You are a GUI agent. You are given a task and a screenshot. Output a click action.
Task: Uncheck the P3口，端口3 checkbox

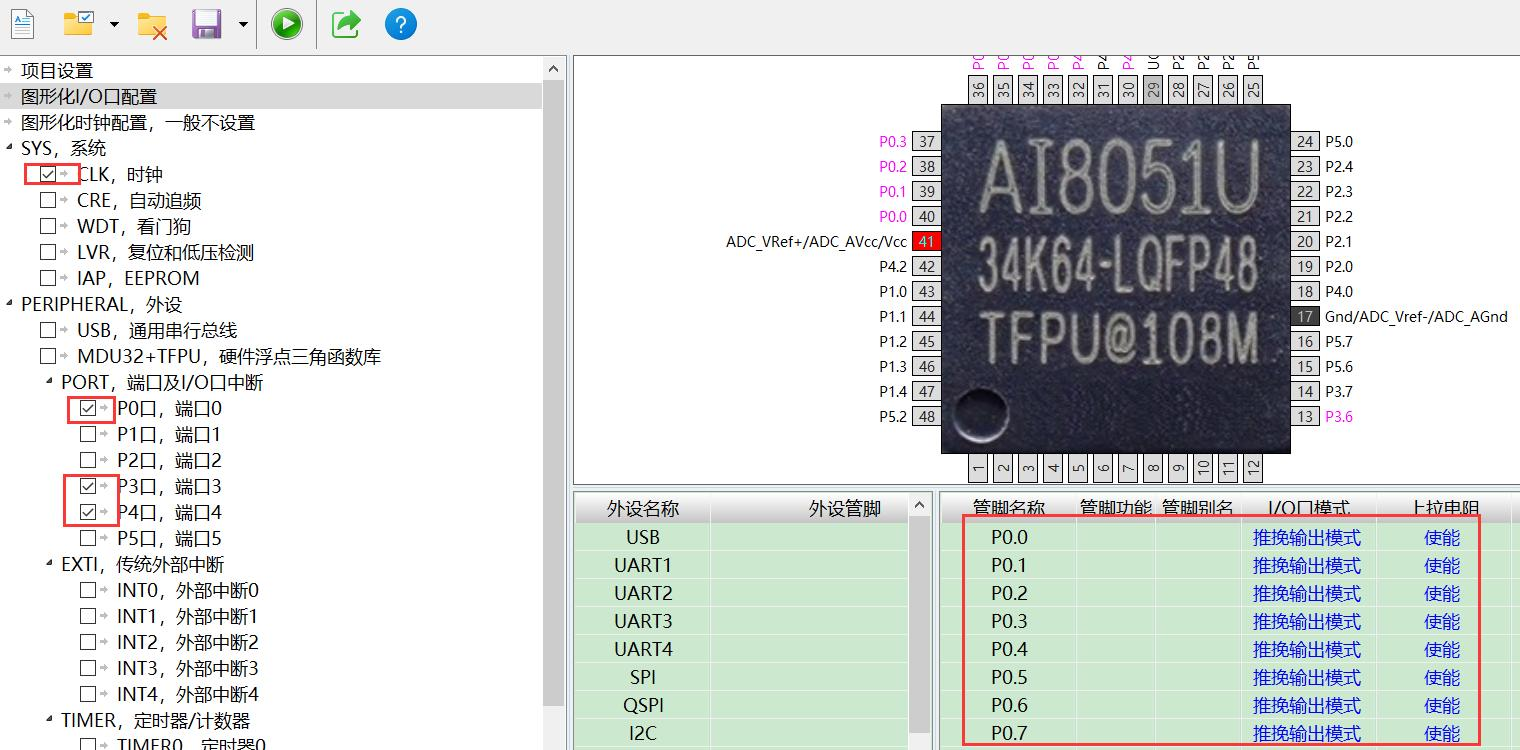pos(88,486)
